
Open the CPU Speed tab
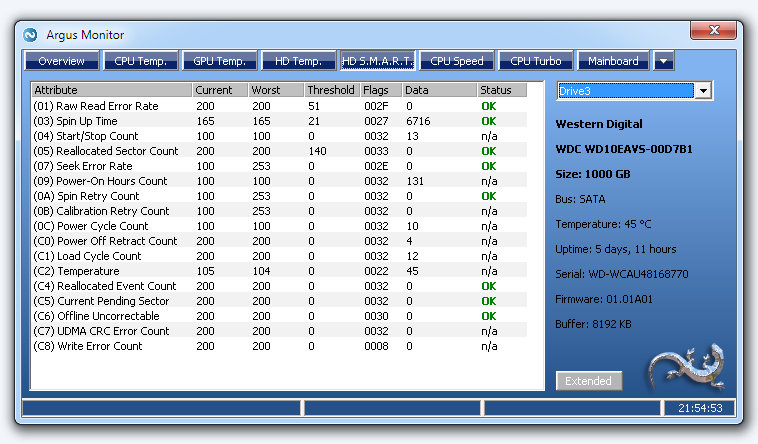tap(457, 61)
